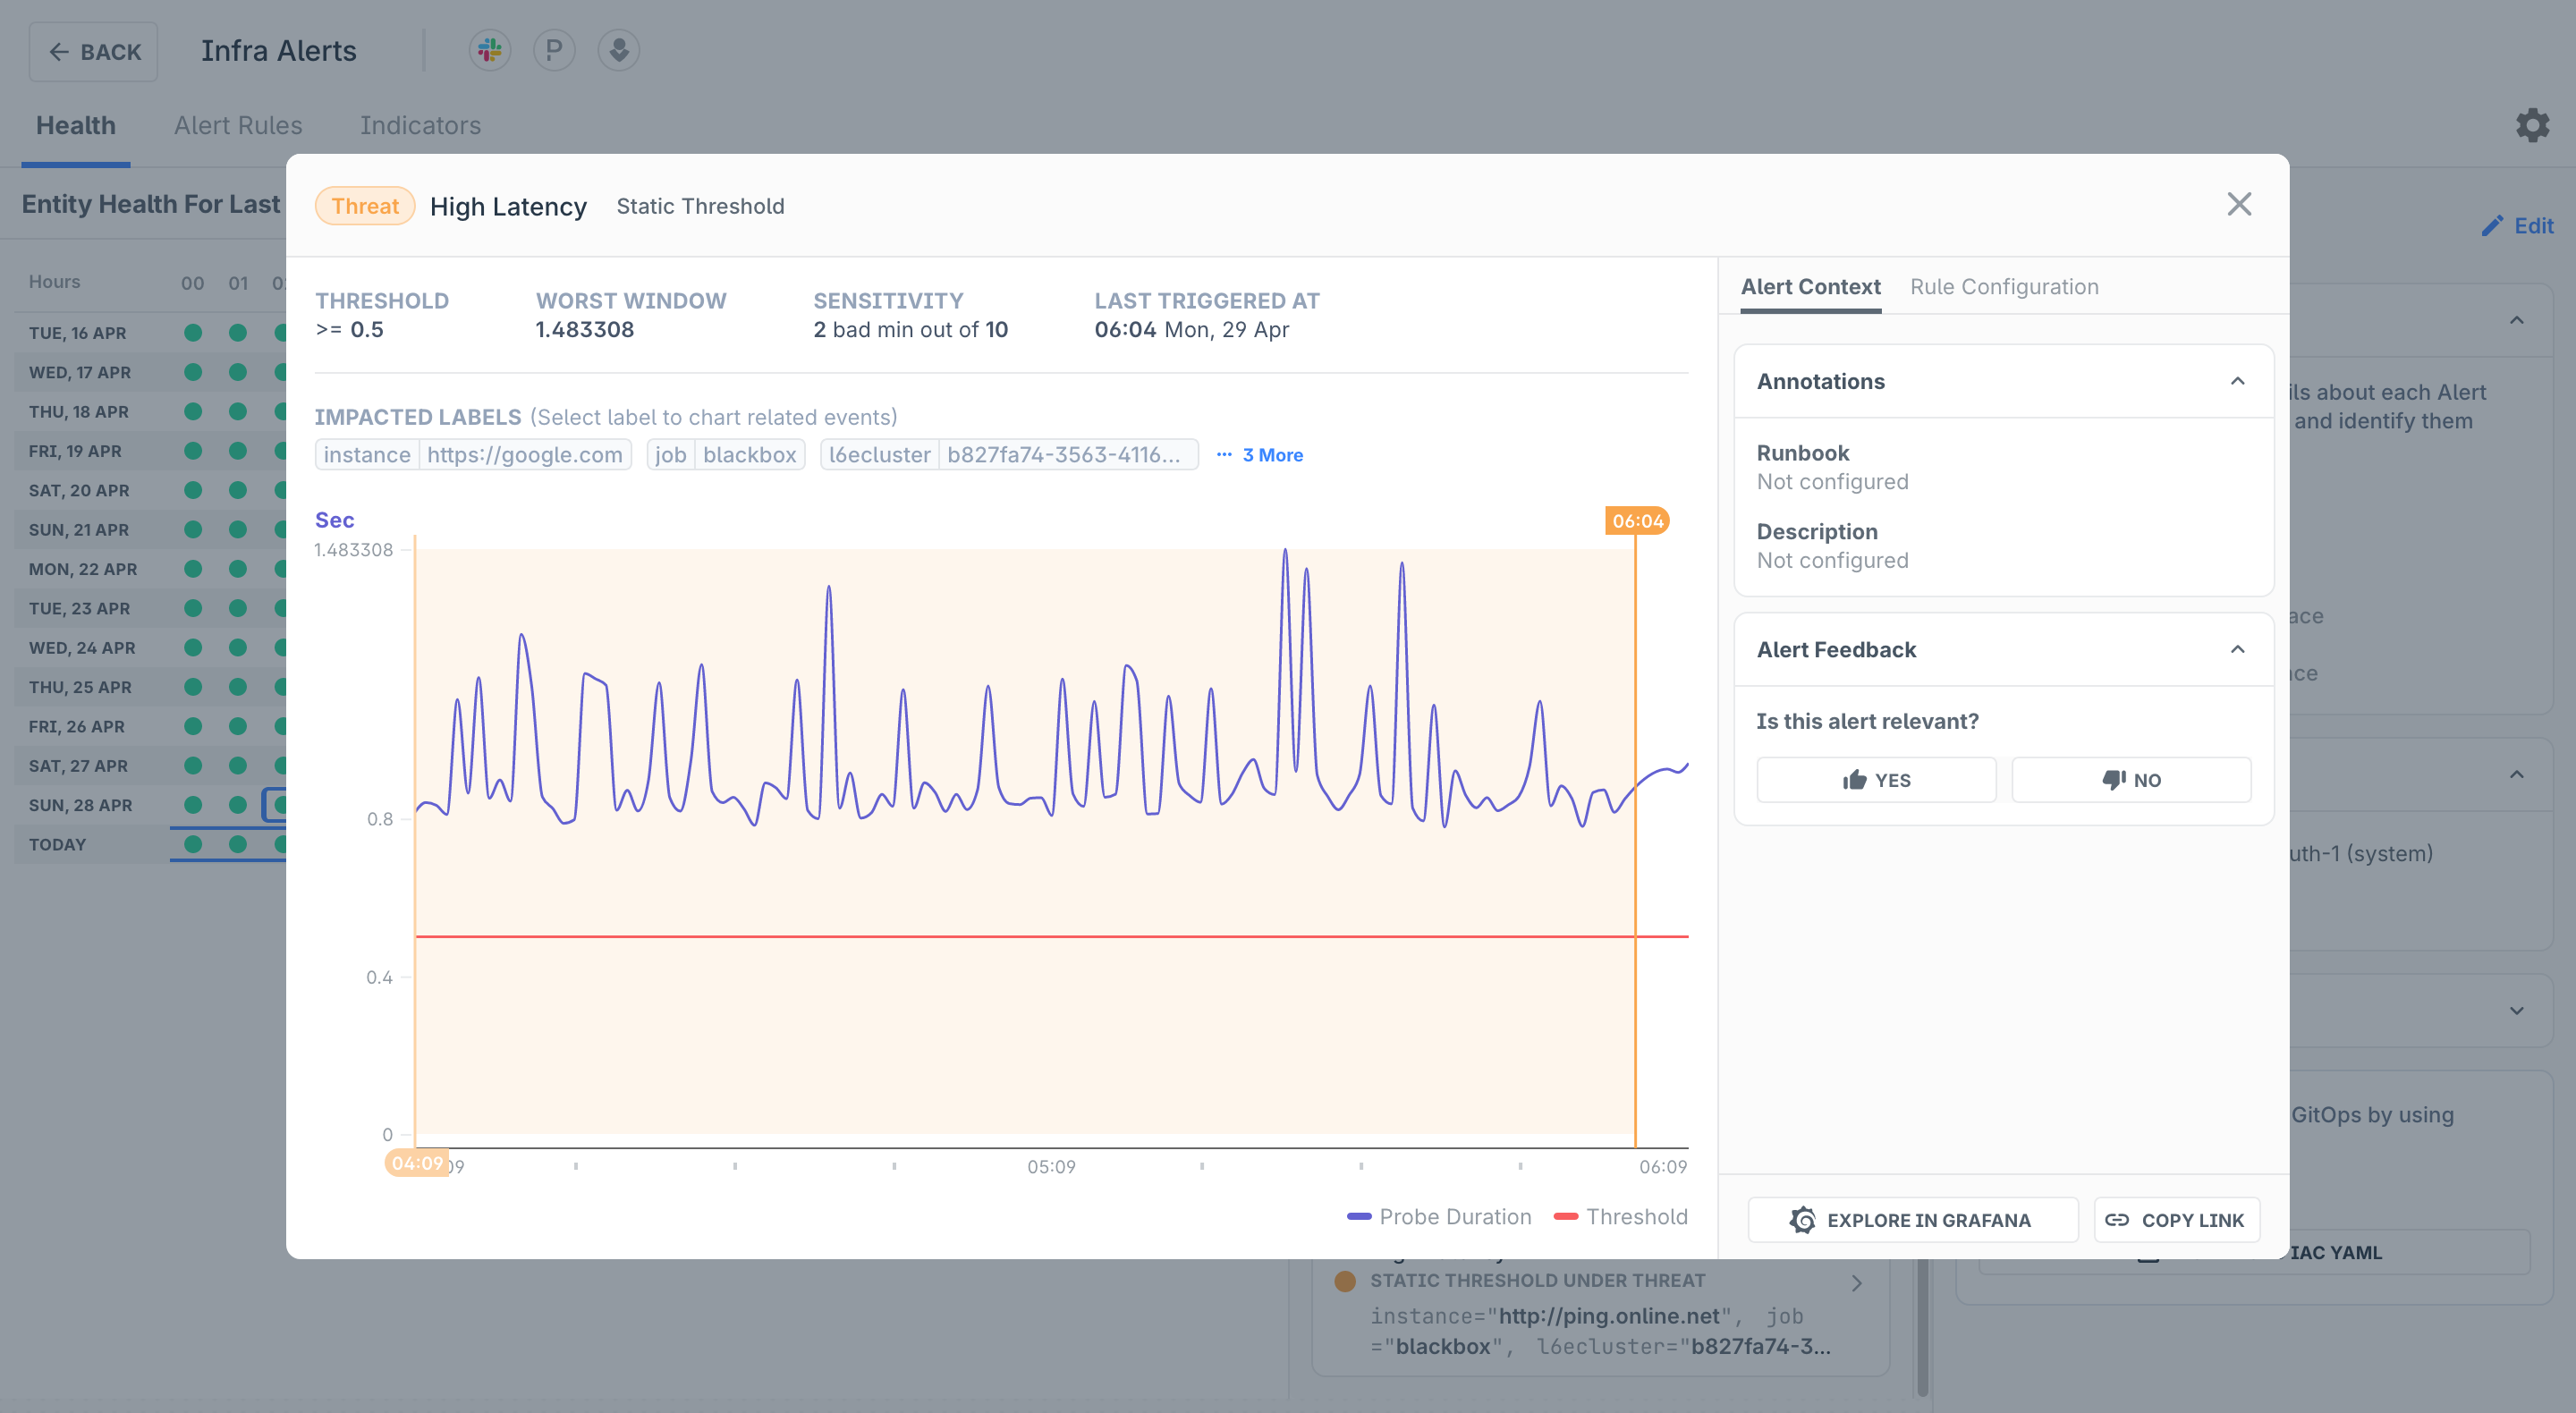Click the Threat severity badge
Viewport: 2576px width, 1413px height.
[x=365, y=206]
